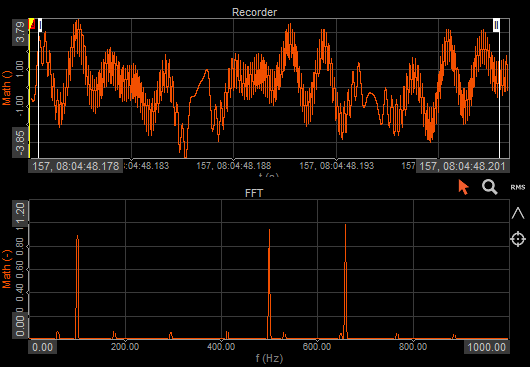Edit recorder Y-axis maximum 3.79
The width and height of the screenshot is (530, 367).
[20, 32]
